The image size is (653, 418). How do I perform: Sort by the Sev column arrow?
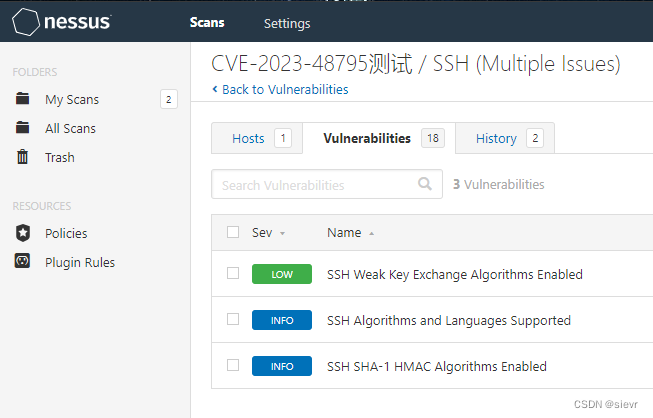click(282, 234)
